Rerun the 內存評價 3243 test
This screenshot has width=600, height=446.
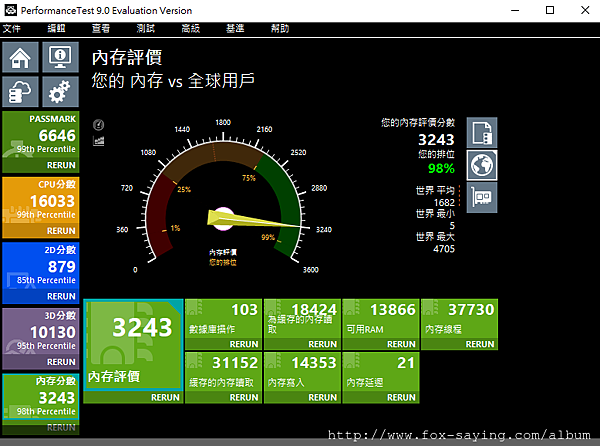[x=165, y=398]
